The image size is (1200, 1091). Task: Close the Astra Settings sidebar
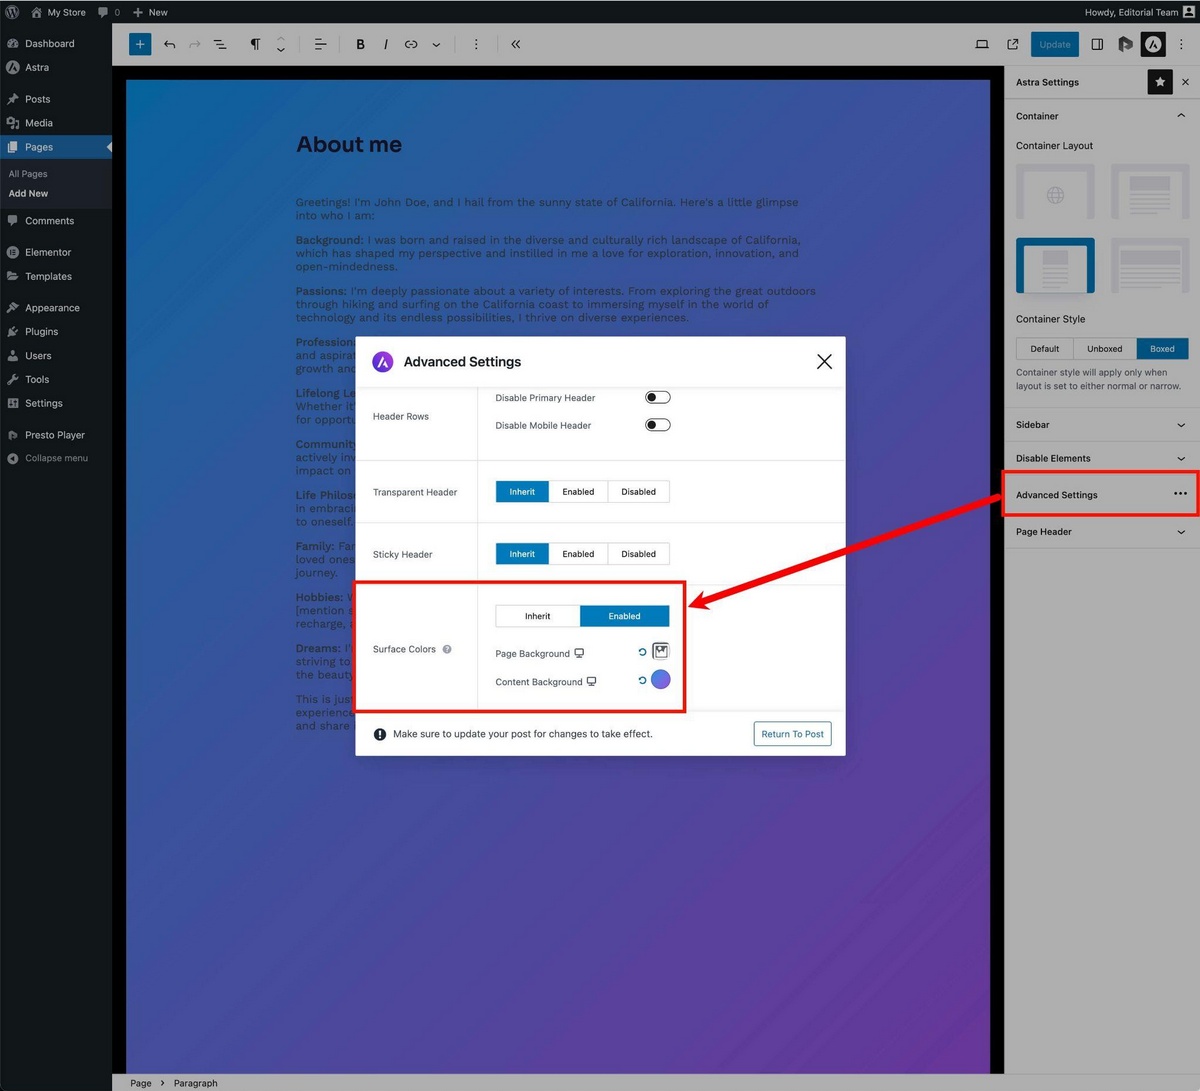click(1185, 82)
